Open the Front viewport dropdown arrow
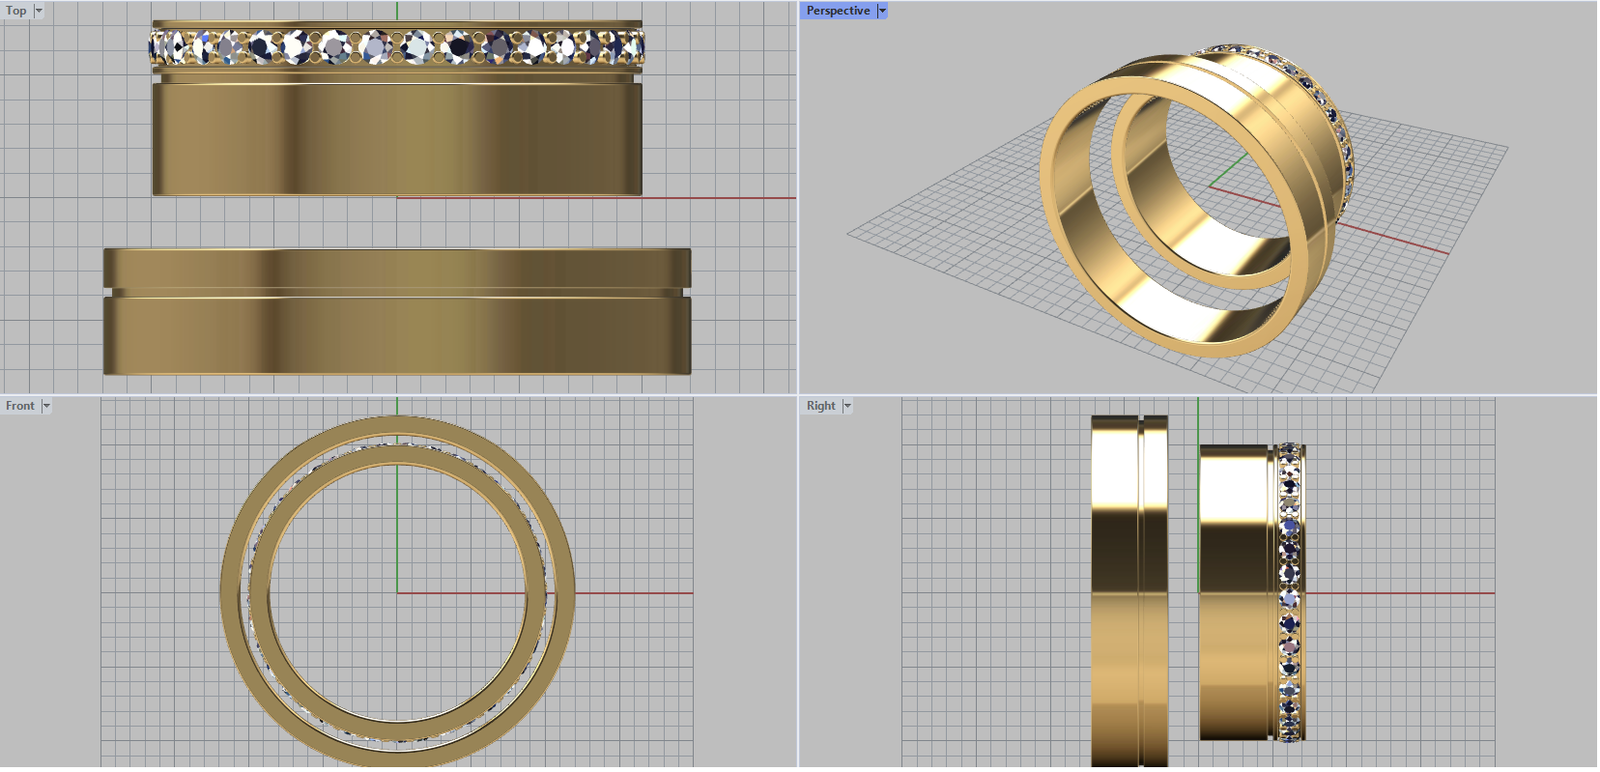 point(46,406)
